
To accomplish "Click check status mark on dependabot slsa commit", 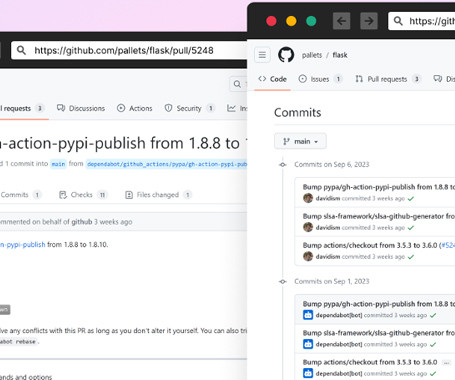I will coord(433,344).
